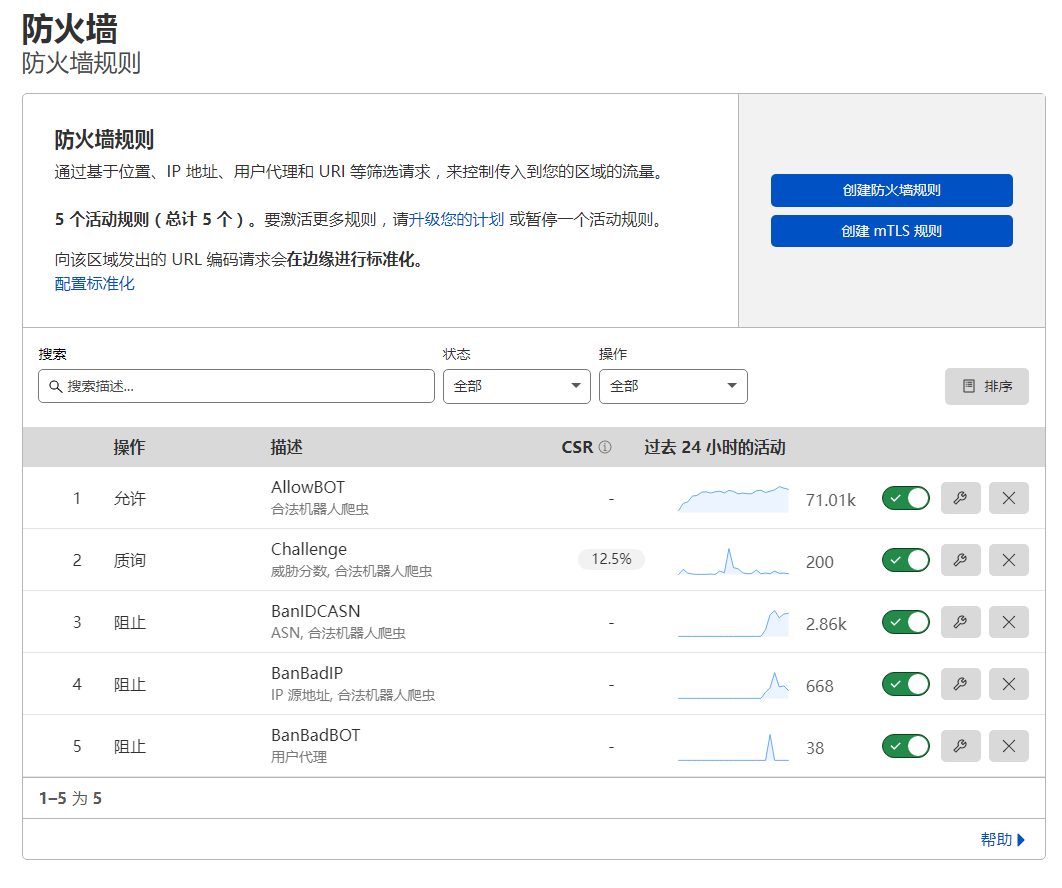The height and width of the screenshot is (888, 1062).
Task: View AllowBOT 24-hour activity sparkline
Action: pyautogui.click(x=734, y=499)
